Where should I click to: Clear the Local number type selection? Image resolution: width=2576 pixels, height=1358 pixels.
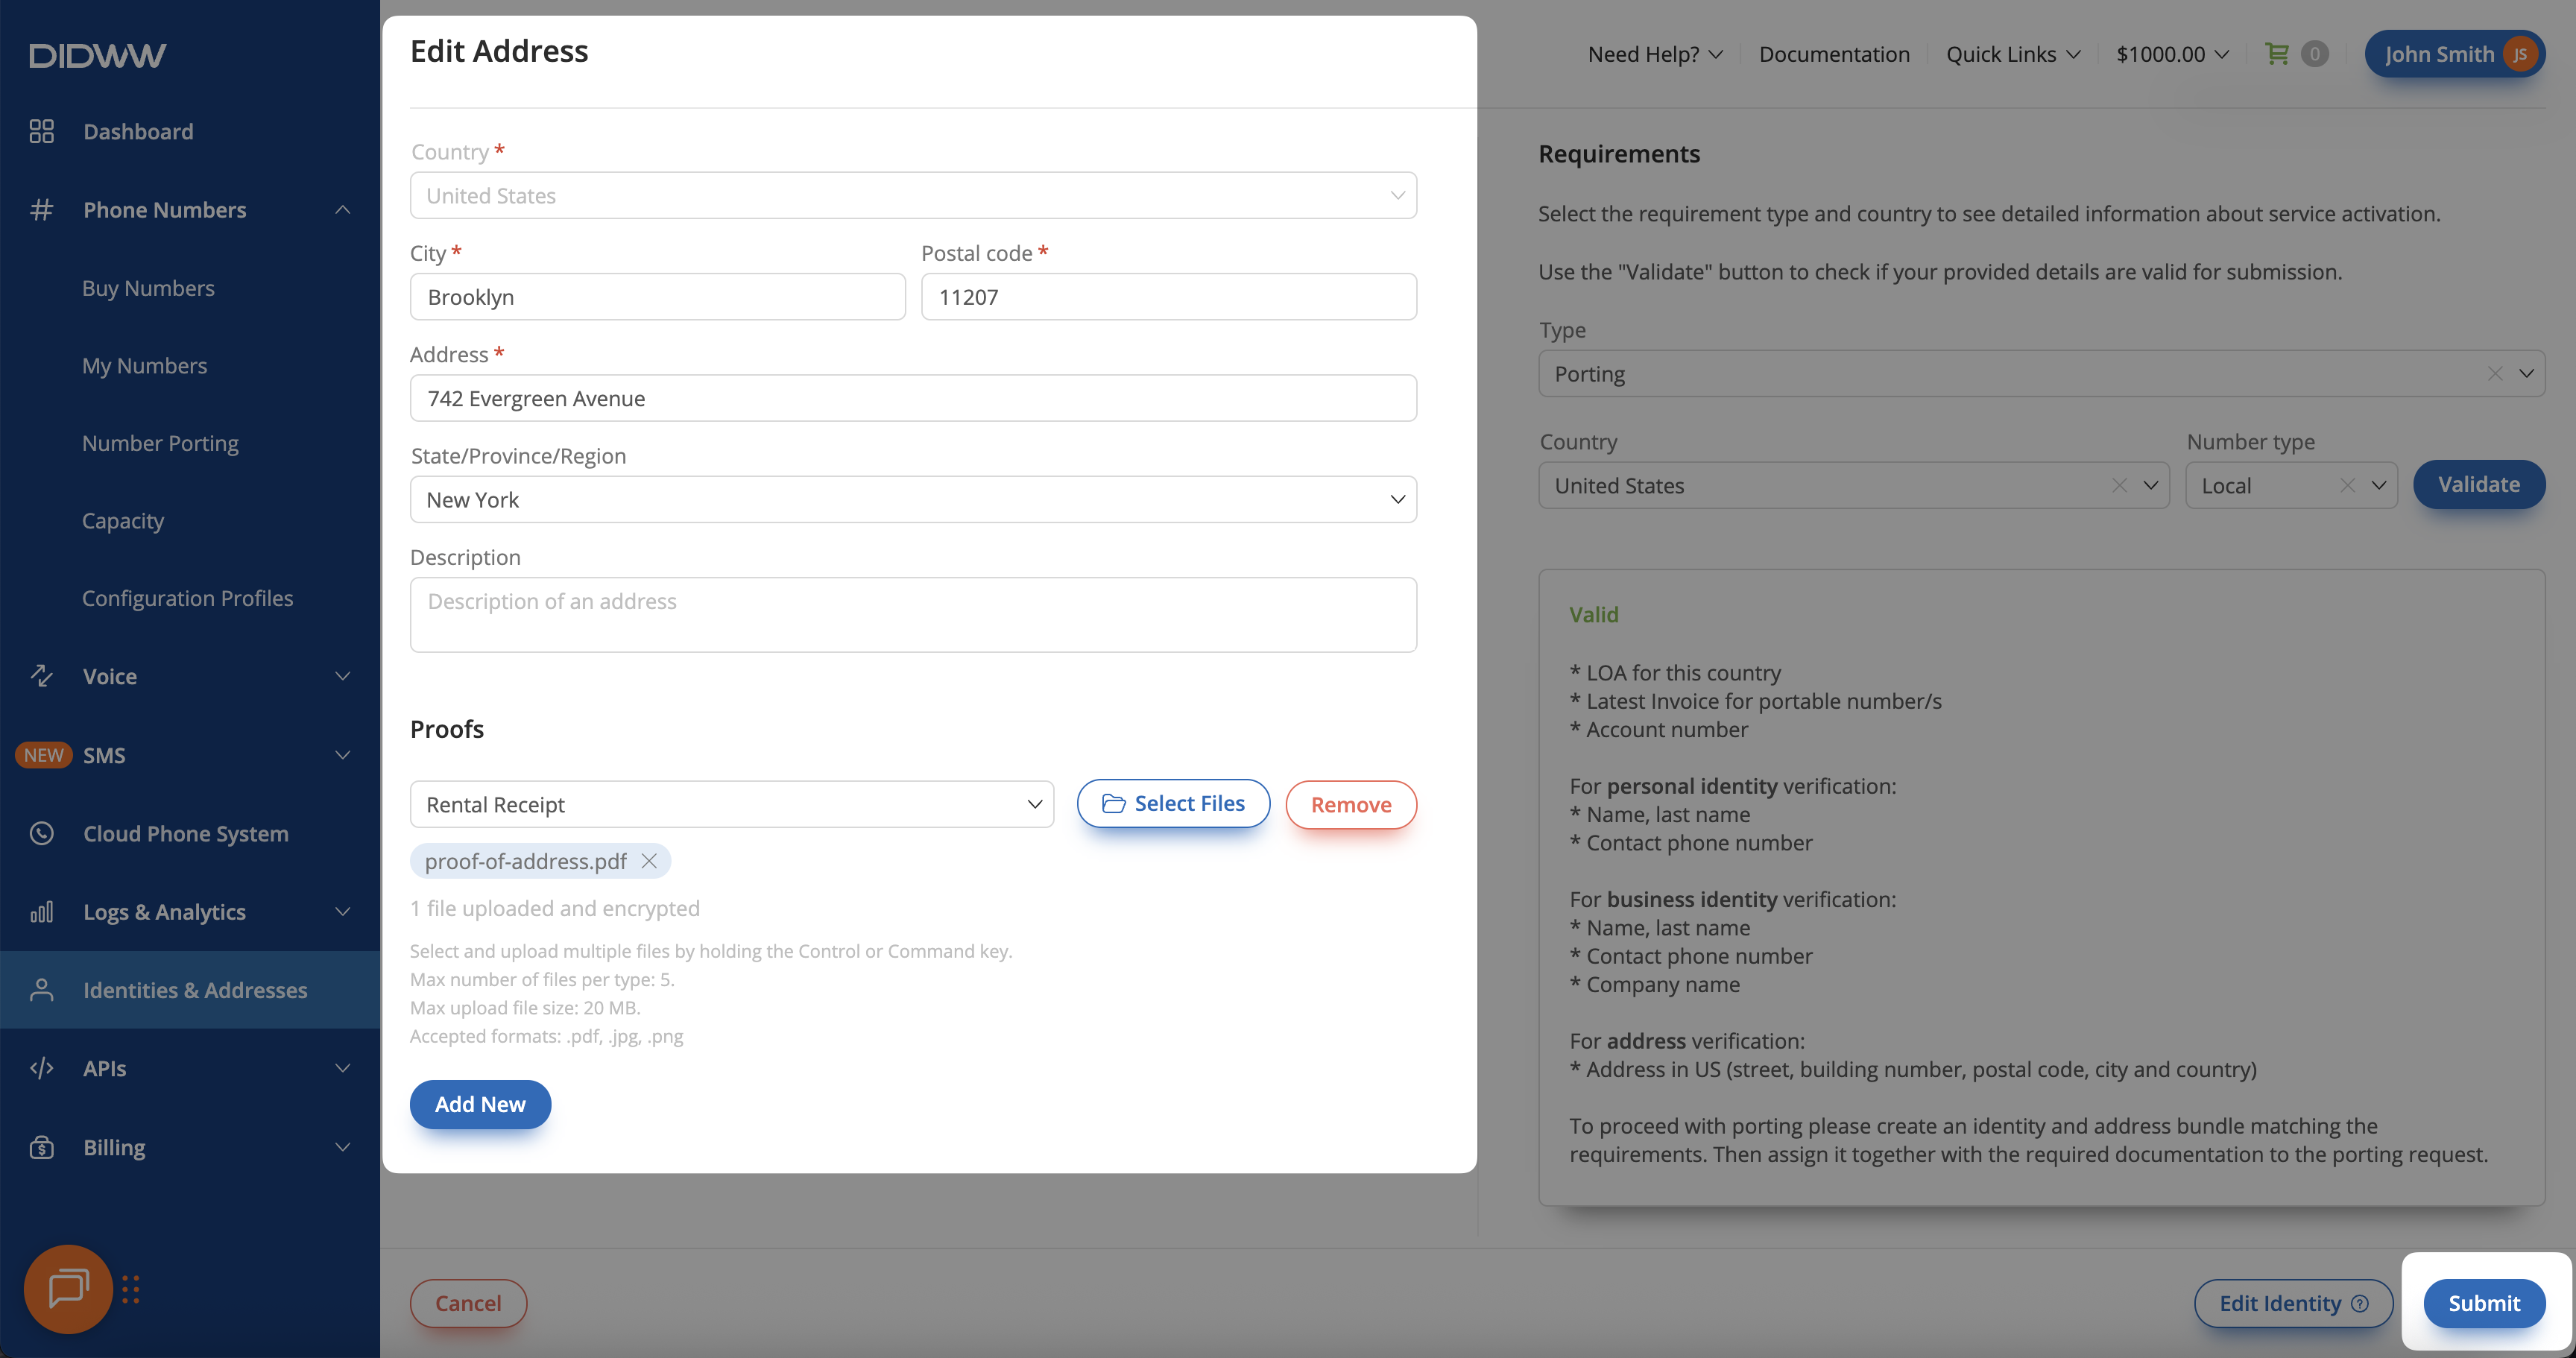coord(2347,486)
